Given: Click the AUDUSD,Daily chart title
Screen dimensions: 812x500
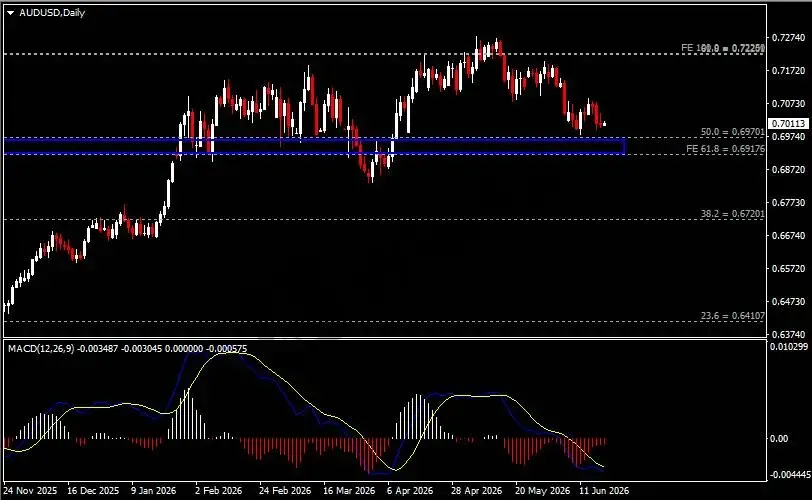Looking at the screenshot, I should pyautogui.click(x=52, y=13).
